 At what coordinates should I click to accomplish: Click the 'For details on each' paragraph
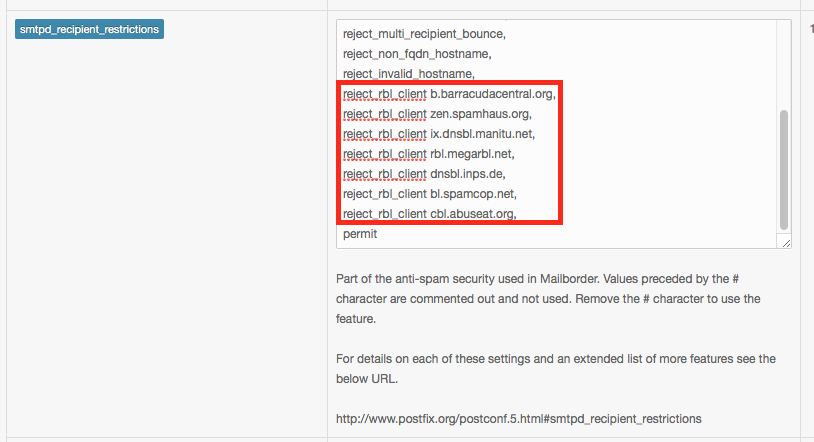[x=555, y=369]
